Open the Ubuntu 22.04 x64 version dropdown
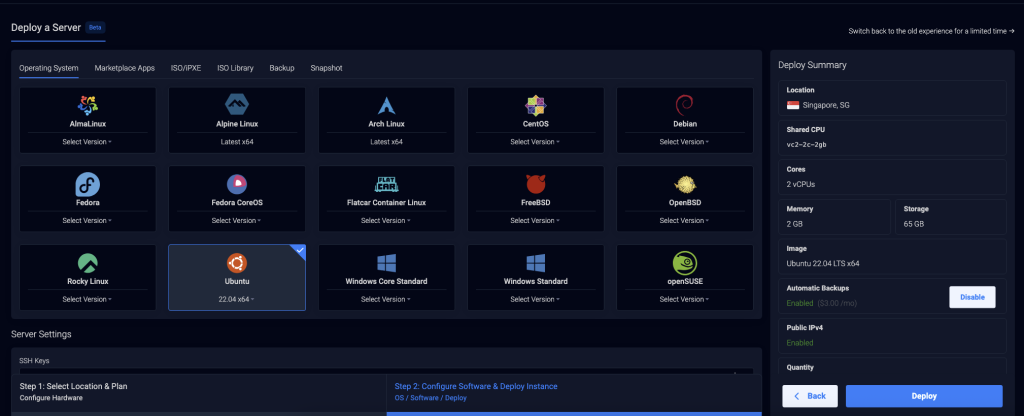 pyautogui.click(x=237, y=299)
